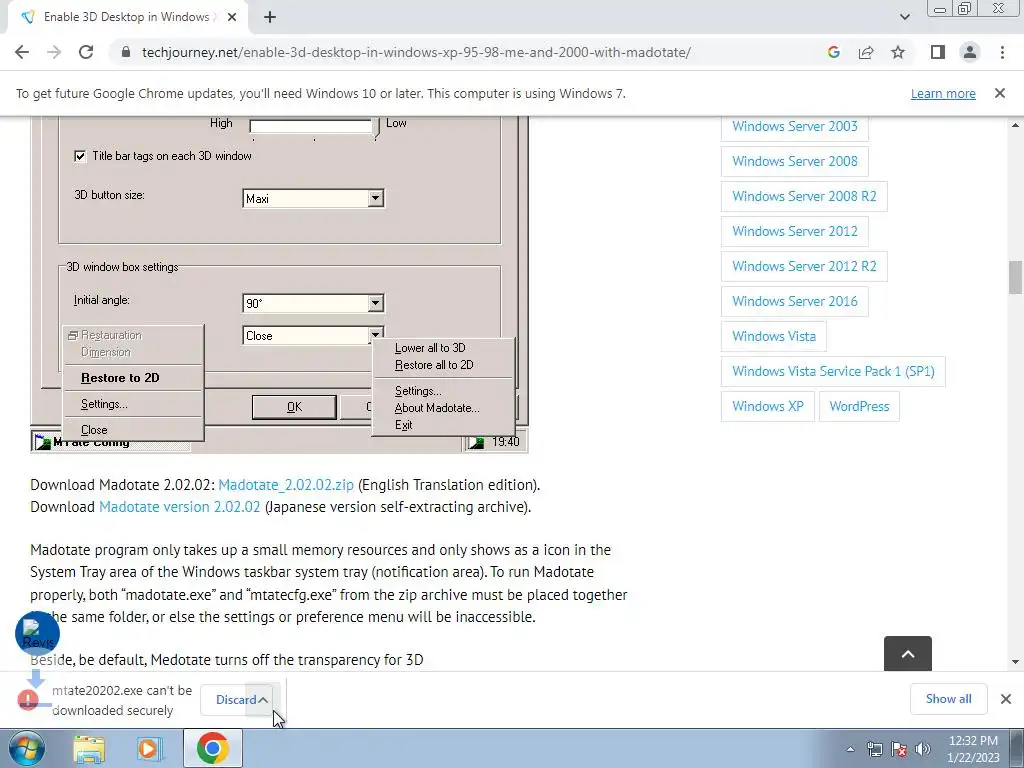Open the network tray icon
1024x768 pixels.
tap(874, 749)
